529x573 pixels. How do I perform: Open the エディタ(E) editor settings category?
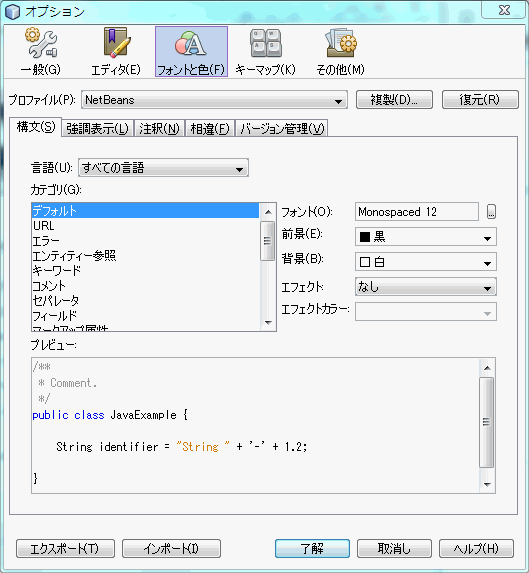pyautogui.click(x=116, y=52)
